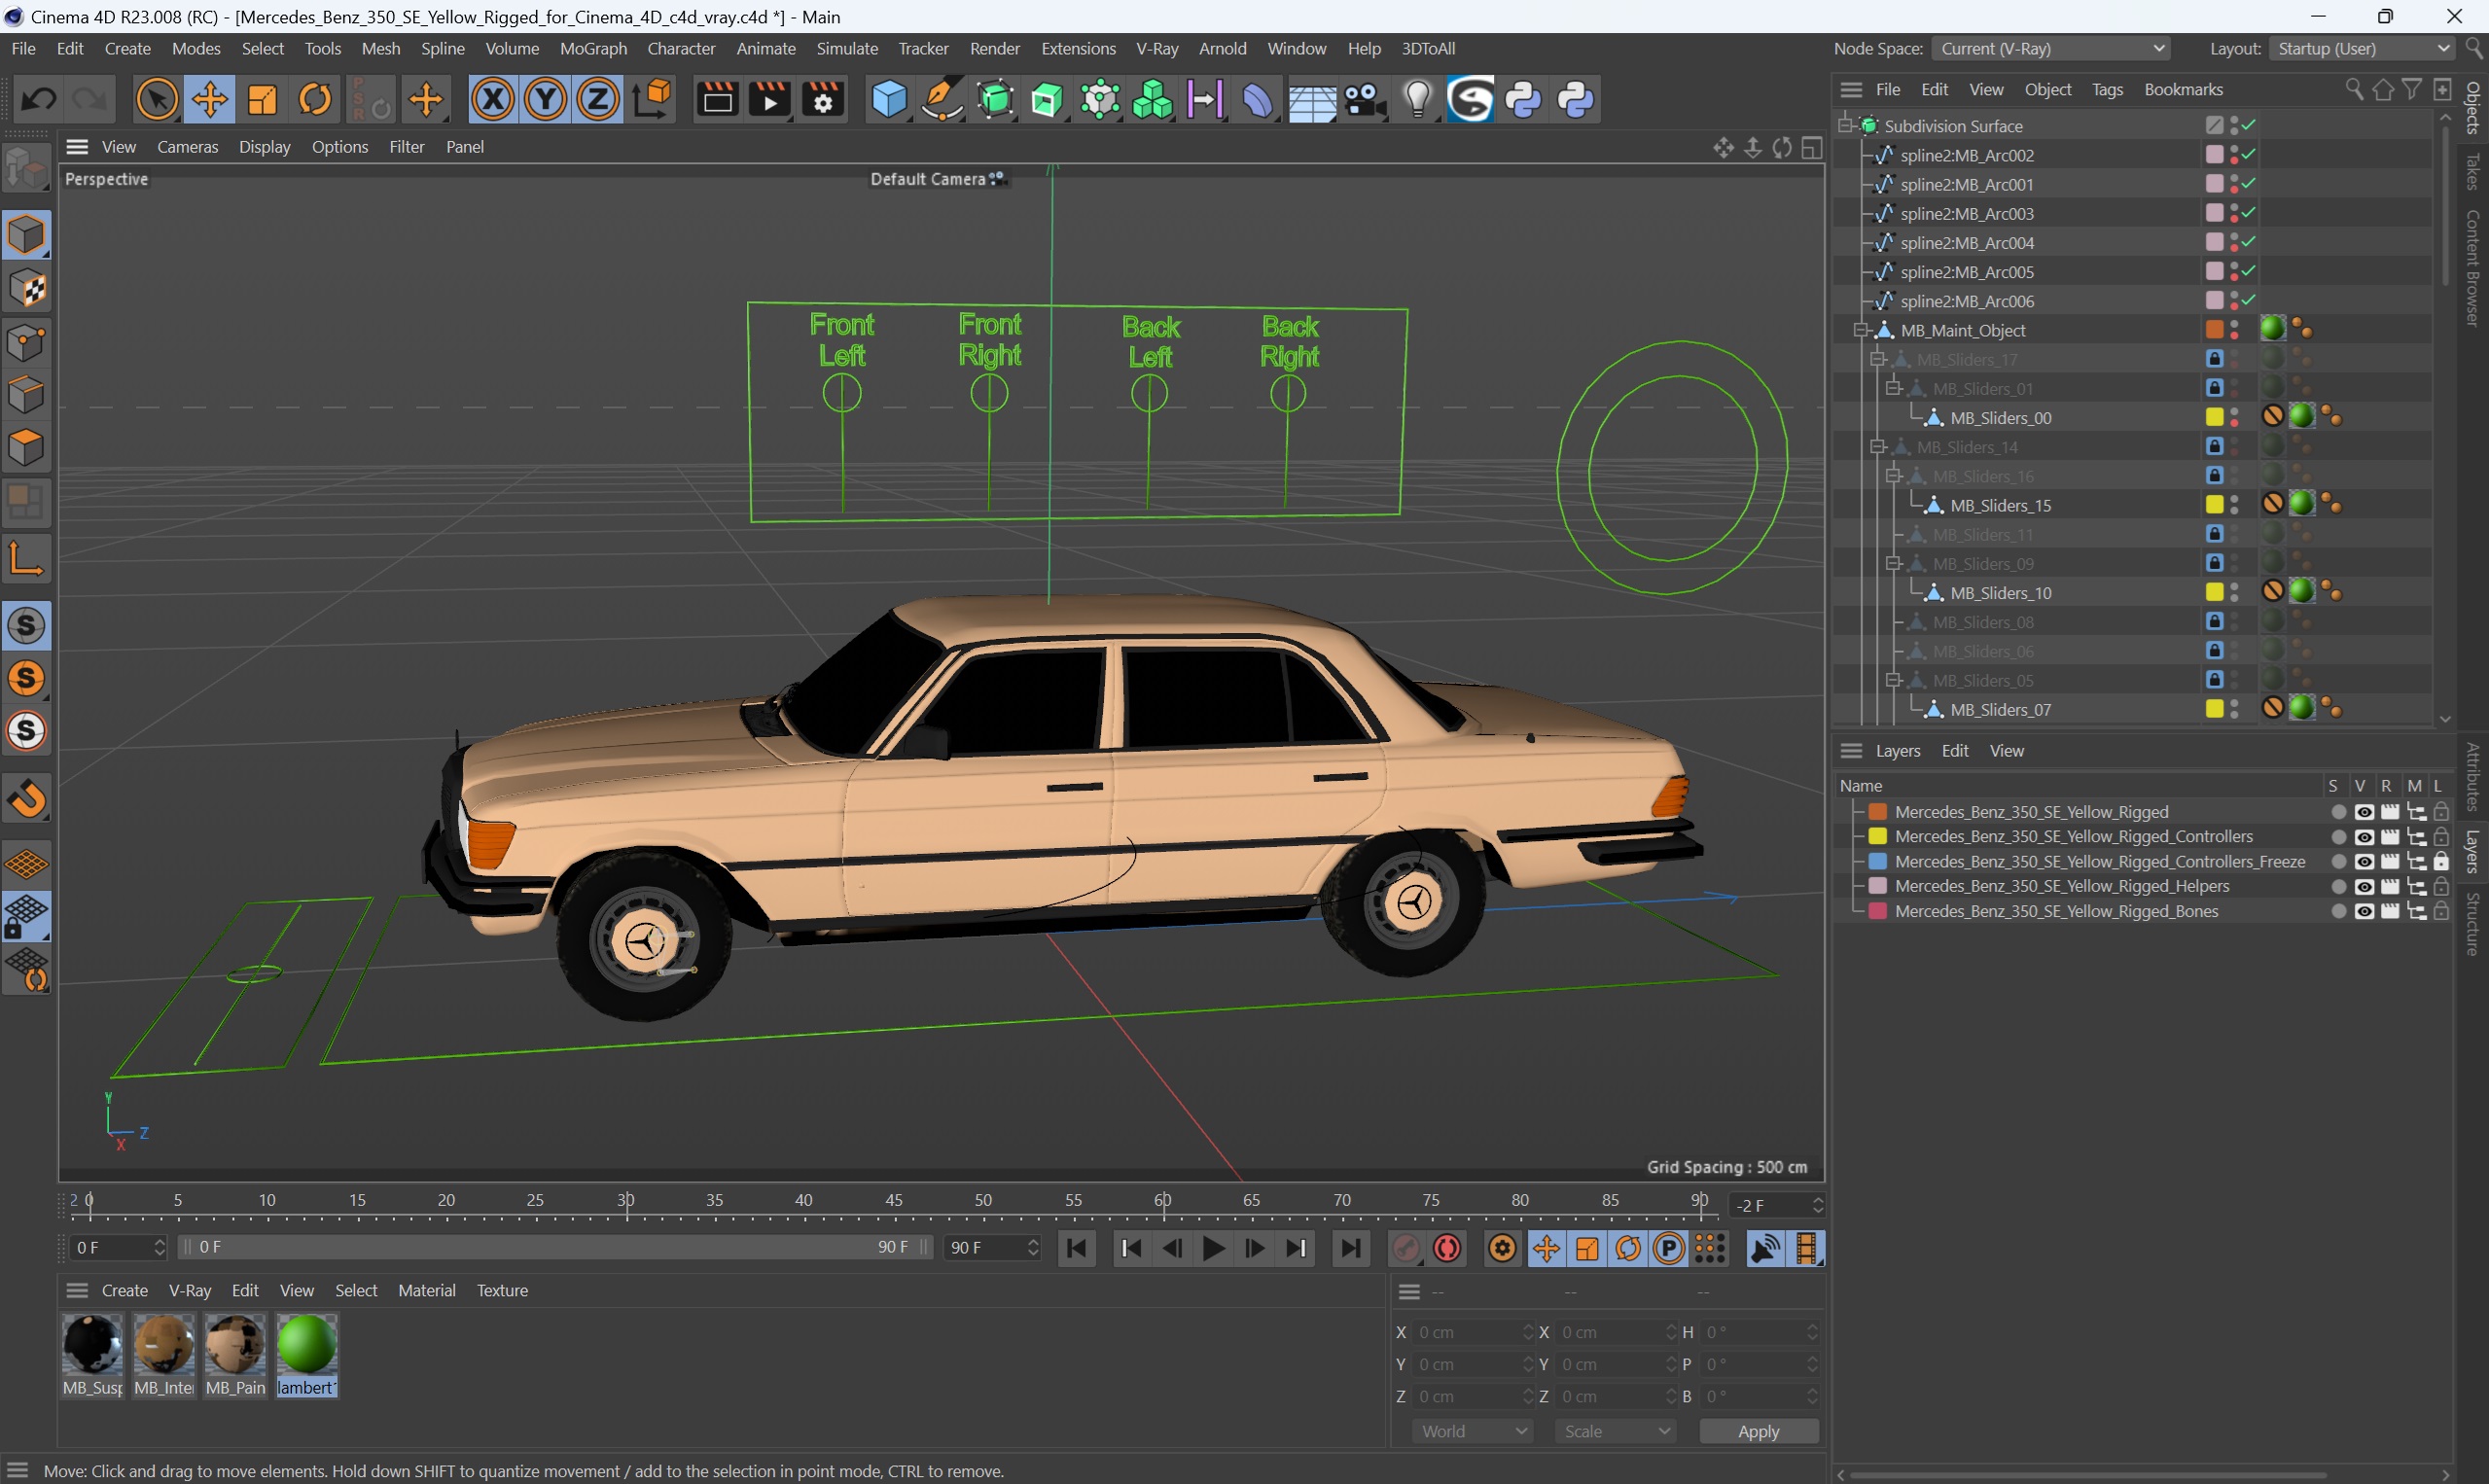
Task: Open Edit Render Settings gear icon
Action: (x=823, y=99)
